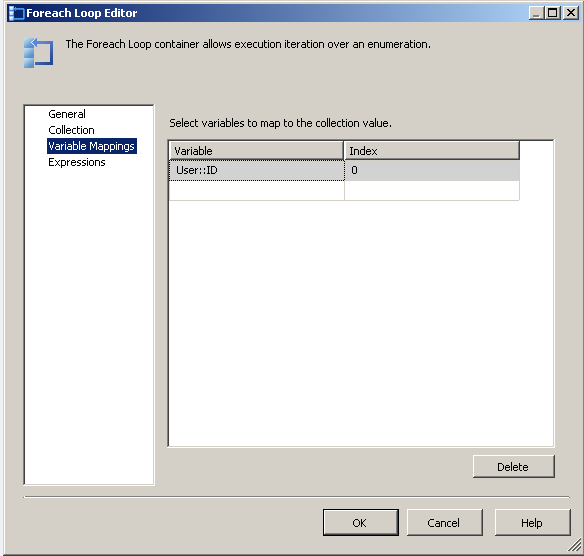Select the Foreach Loop Editor title text
The image size is (584, 556).
pos(82,13)
